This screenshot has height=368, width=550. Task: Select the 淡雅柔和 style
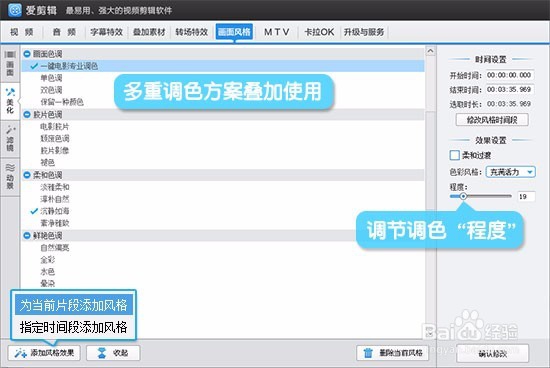coord(55,187)
